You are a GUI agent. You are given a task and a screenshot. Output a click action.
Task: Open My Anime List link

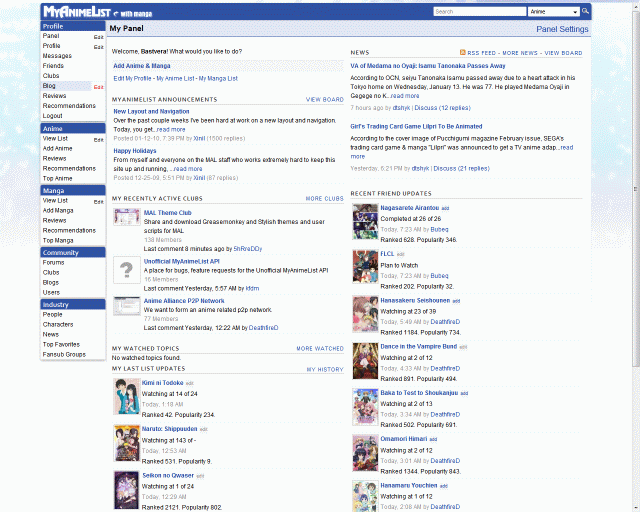pos(176,78)
